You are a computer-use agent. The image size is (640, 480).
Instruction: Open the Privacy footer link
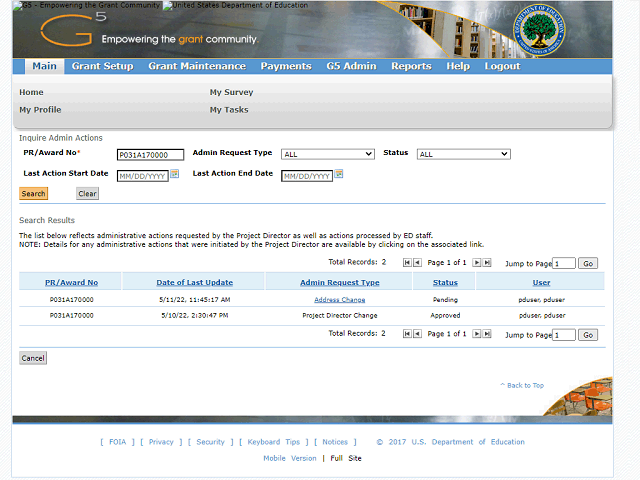point(161,442)
